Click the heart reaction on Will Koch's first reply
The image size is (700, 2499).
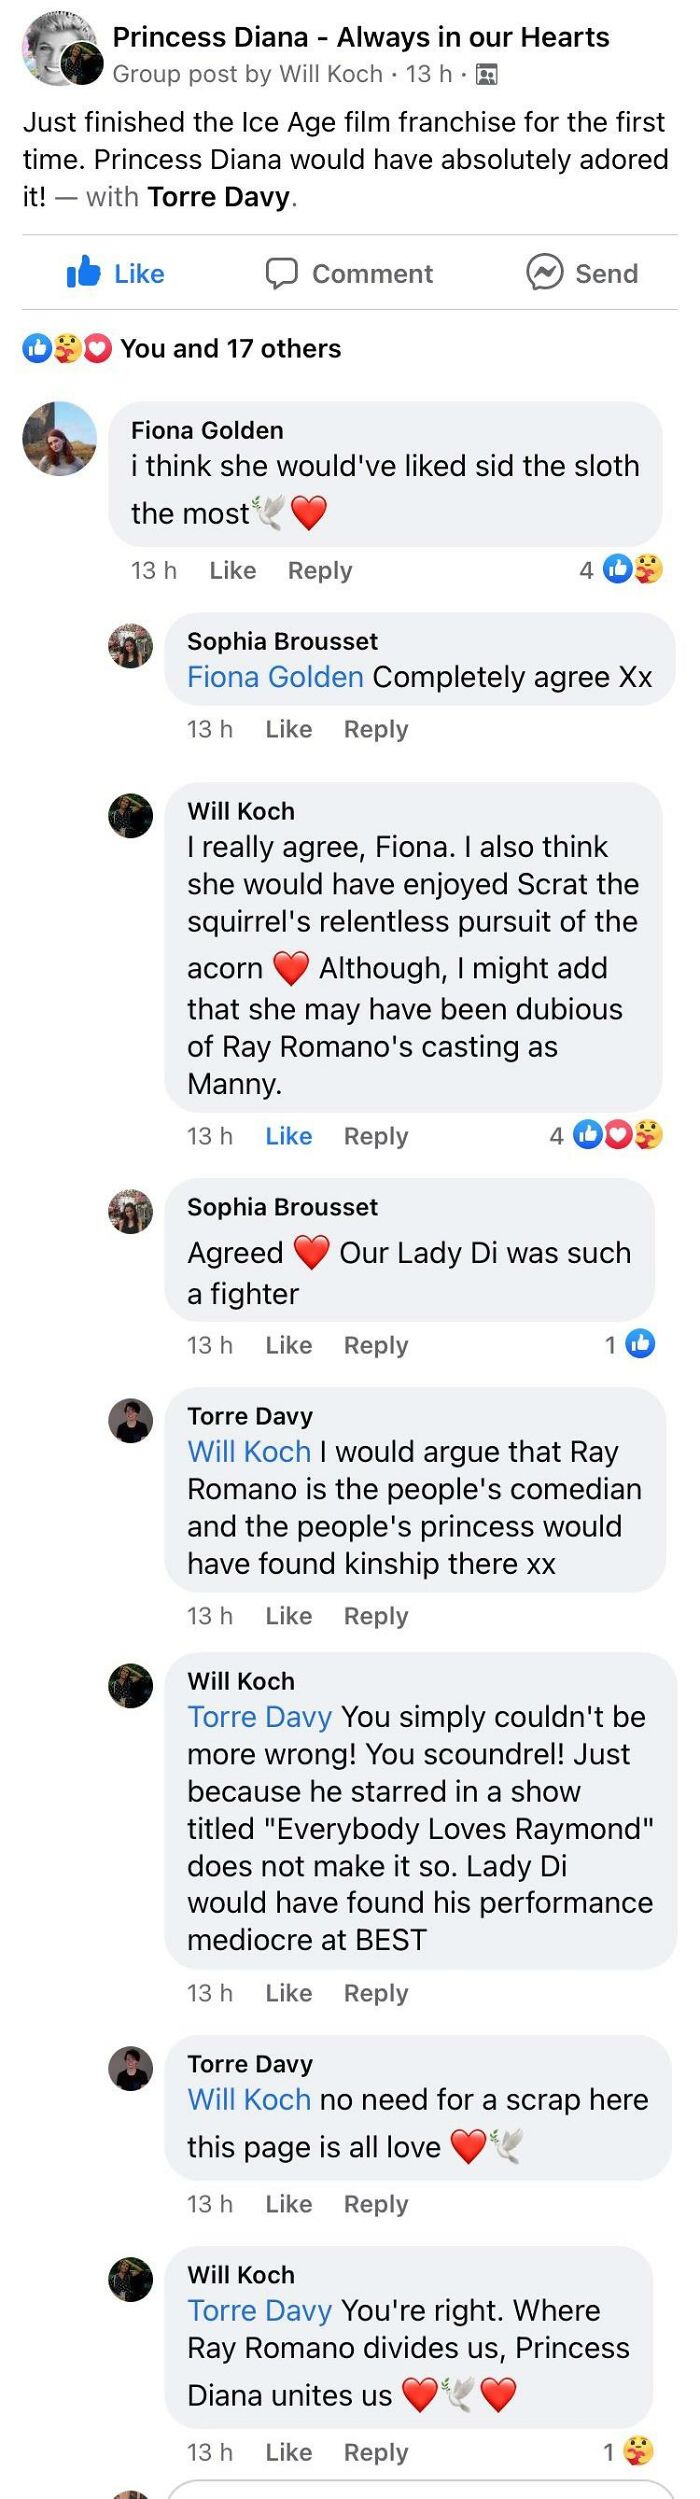click(617, 1135)
